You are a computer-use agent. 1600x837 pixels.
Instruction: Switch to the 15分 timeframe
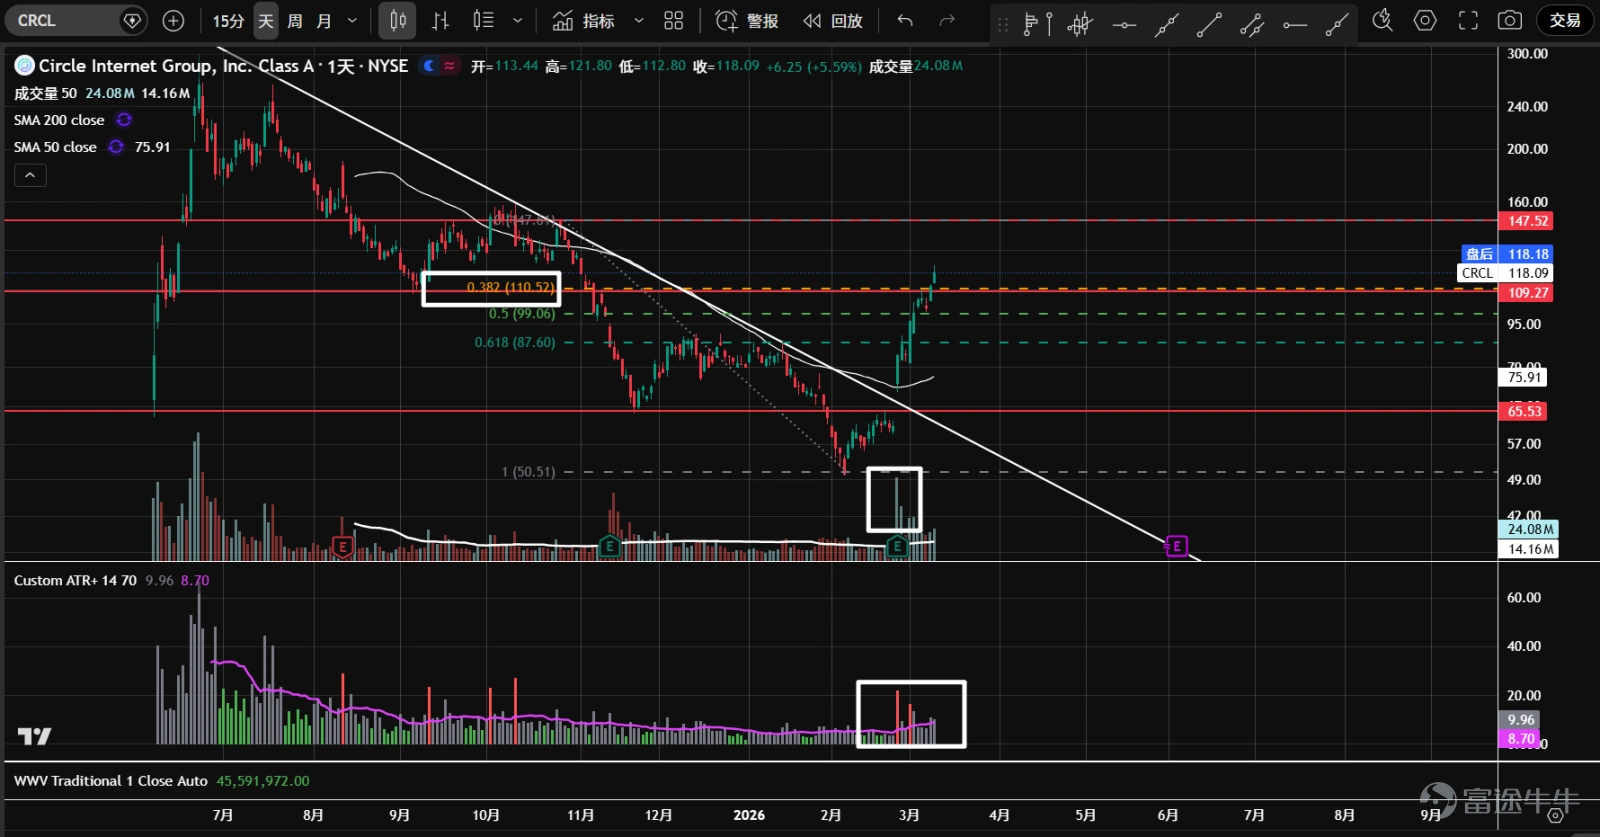(x=228, y=20)
